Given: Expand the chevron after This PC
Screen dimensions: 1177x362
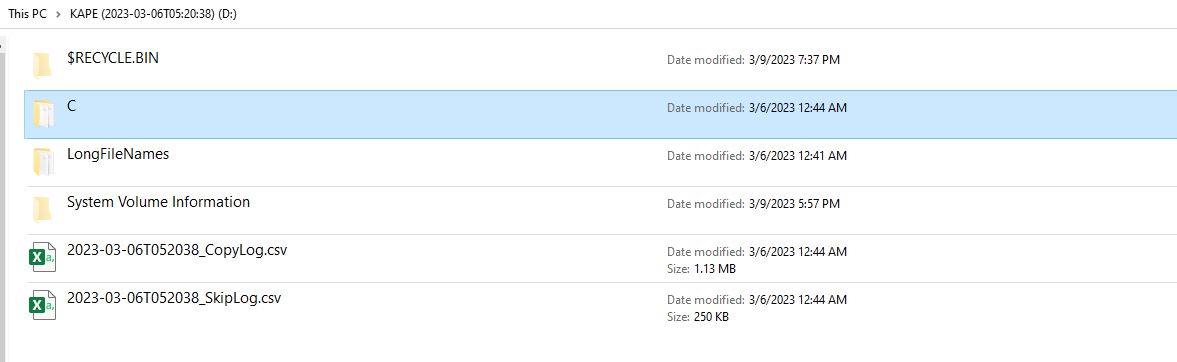Looking at the screenshot, I should (x=59, y=14).
